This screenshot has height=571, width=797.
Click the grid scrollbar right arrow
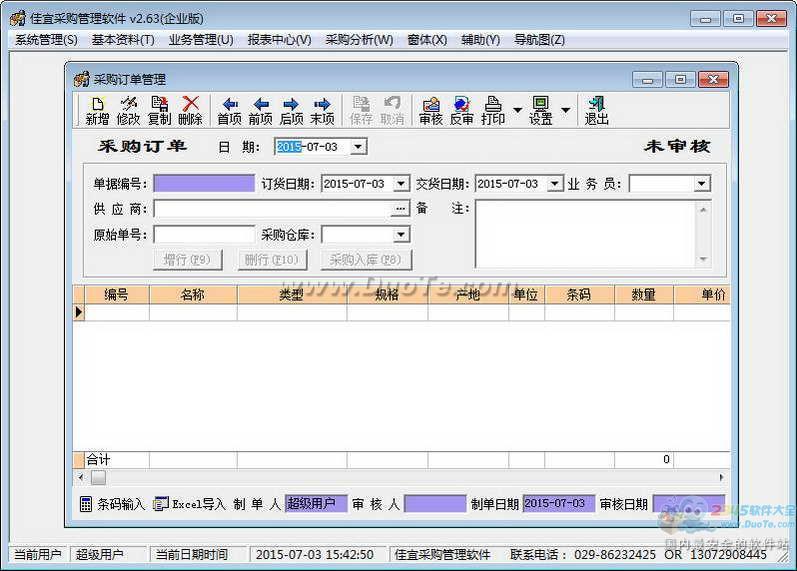click(x=721, y=477)
